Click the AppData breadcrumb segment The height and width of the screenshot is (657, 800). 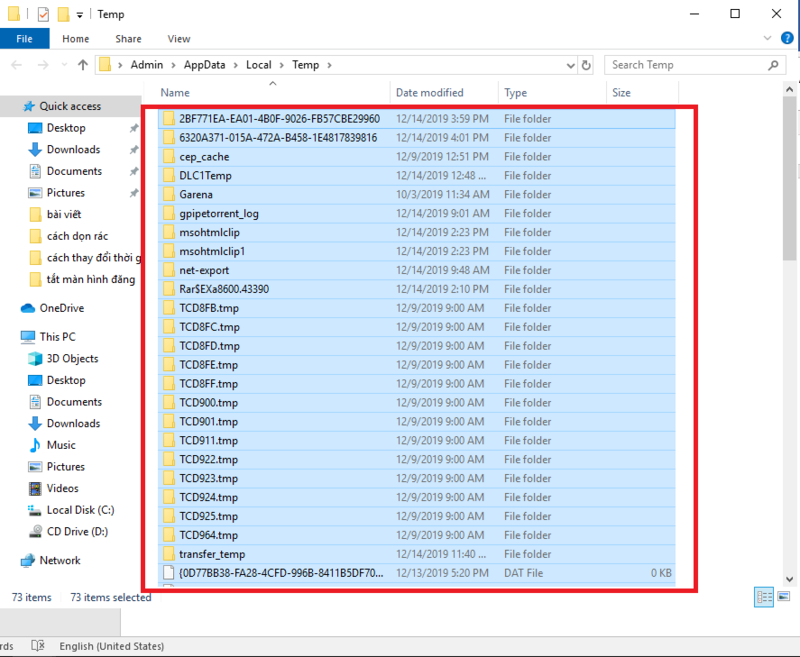click(204, 65)
